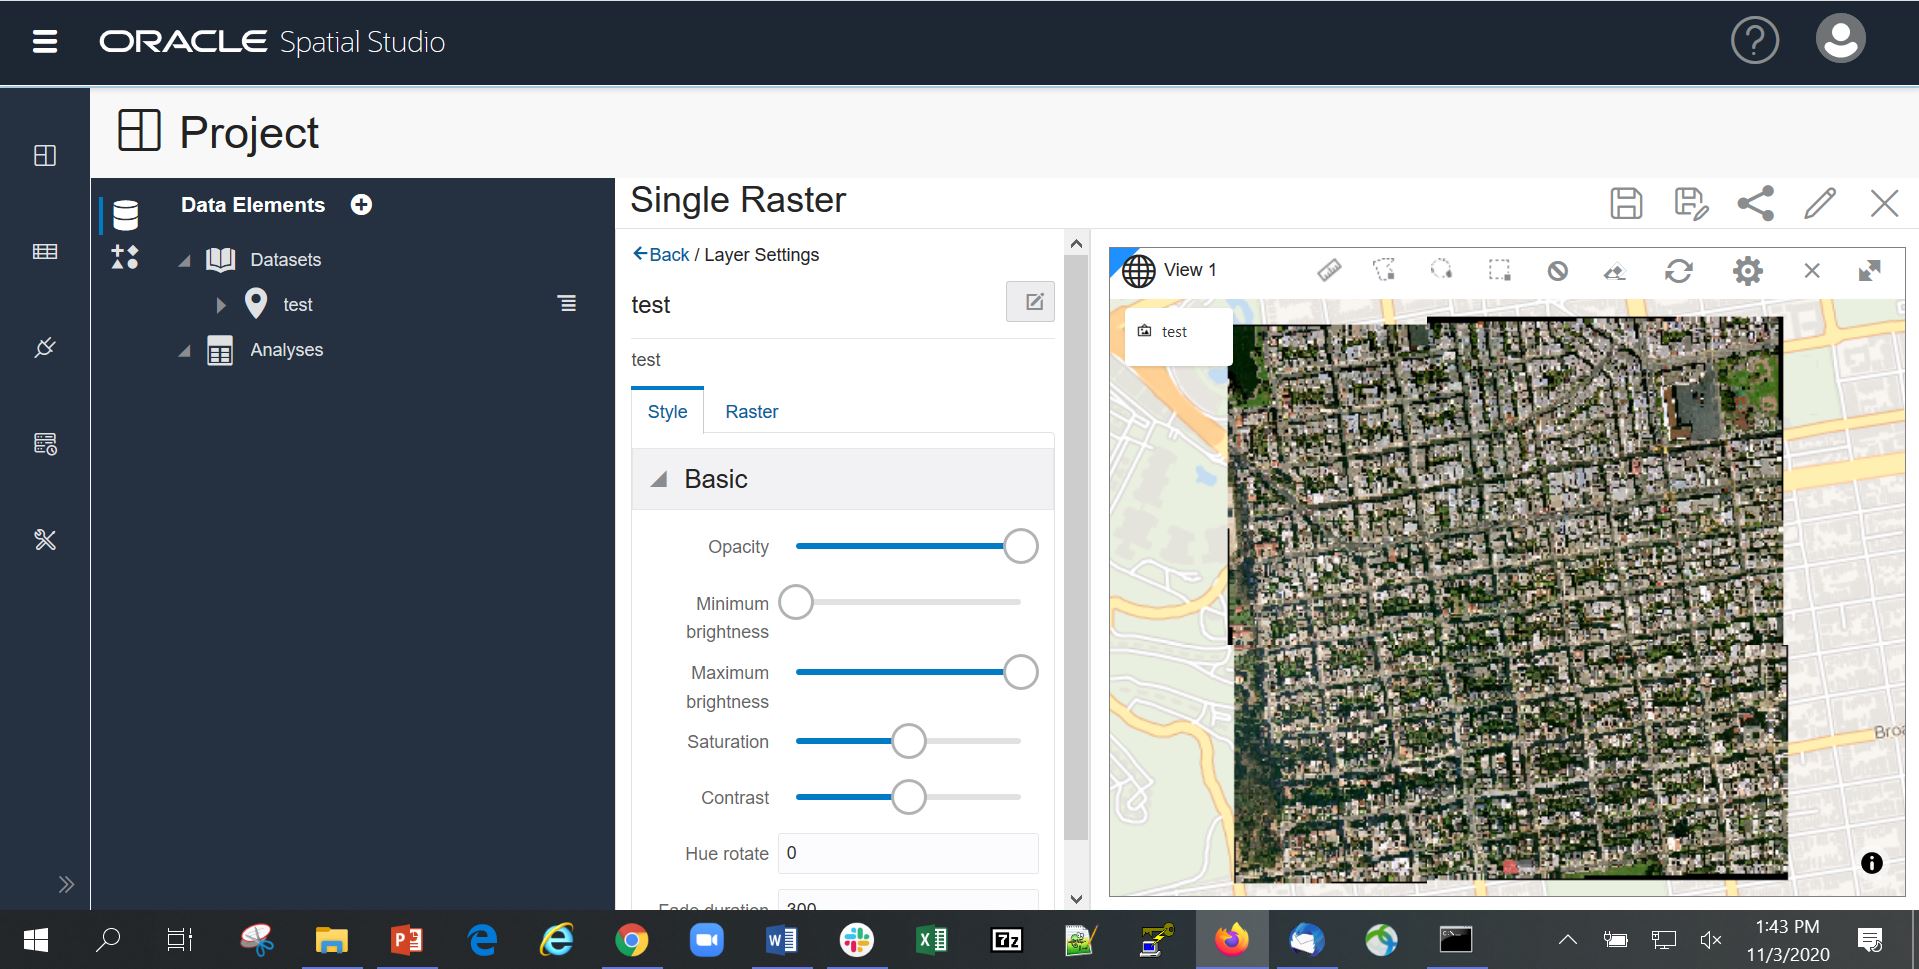The width and height of the screenshot is (1919, 969).
Task: Click the Opacity slider handle
Action: [x=1020, y=547]
